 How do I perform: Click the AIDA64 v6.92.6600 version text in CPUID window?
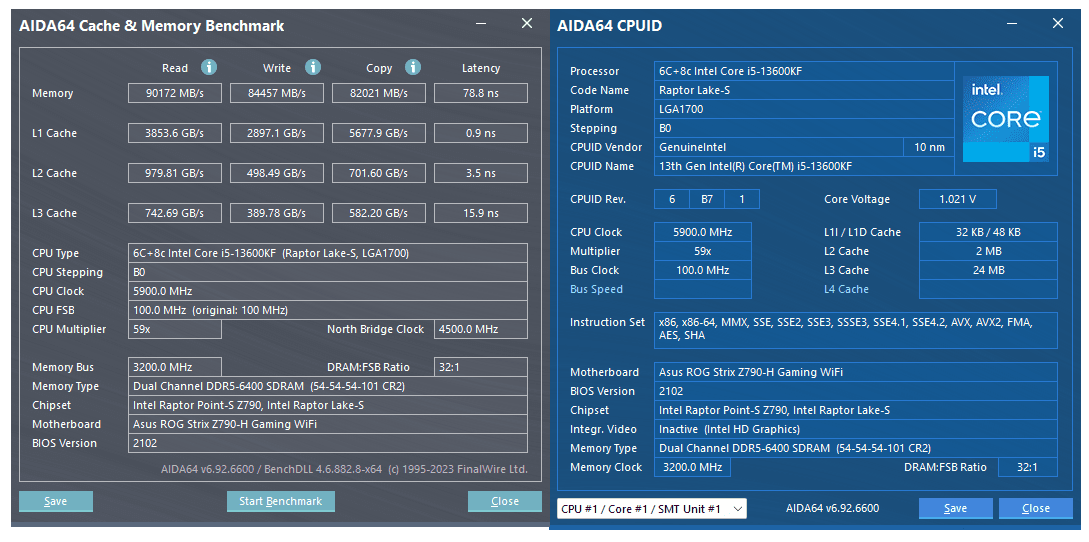(832, 508)
